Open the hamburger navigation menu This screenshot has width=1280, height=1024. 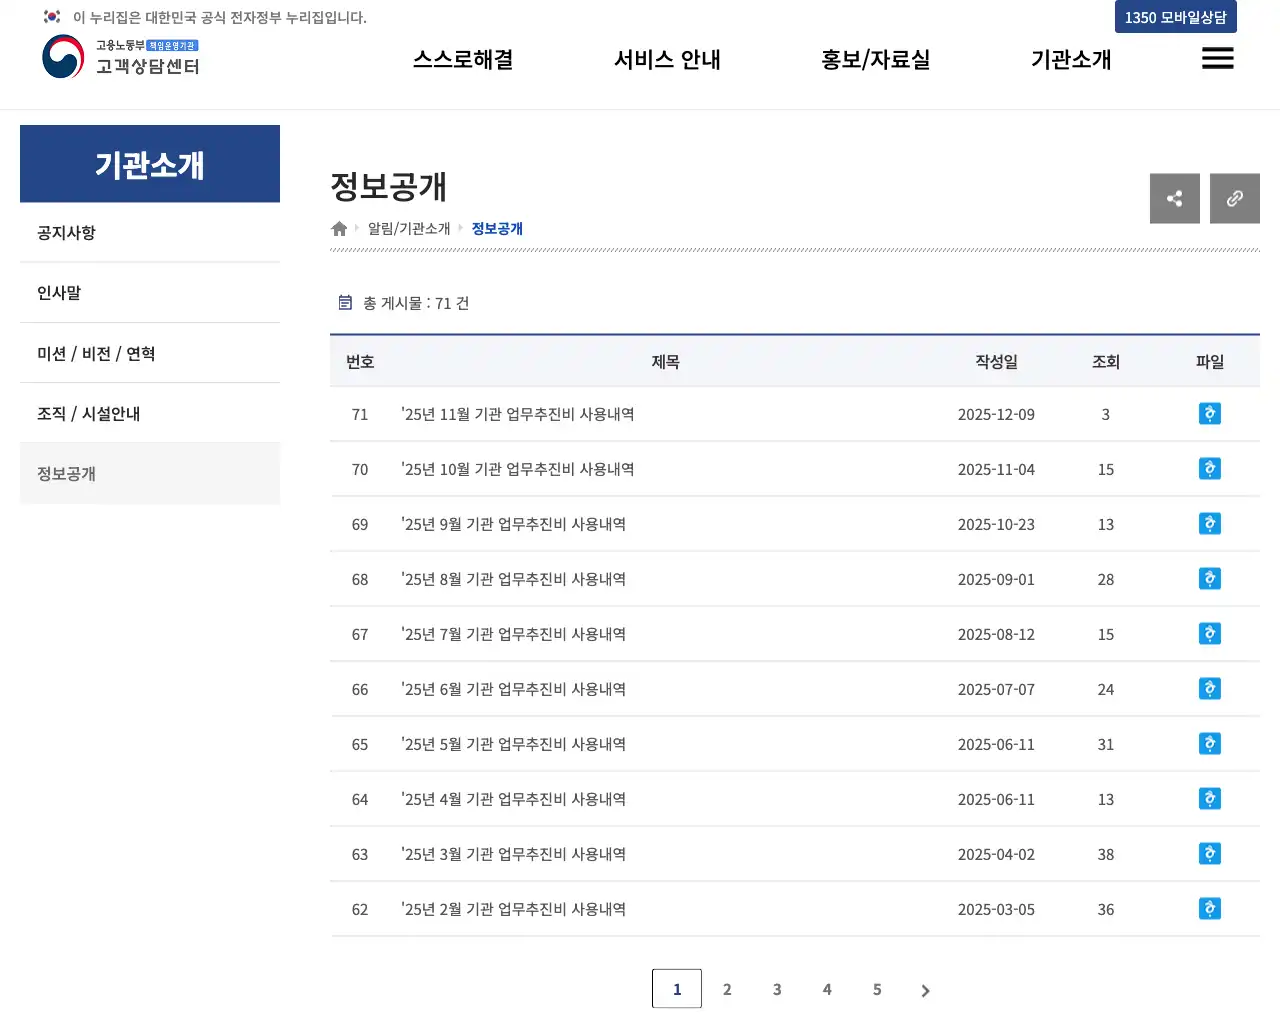[x=1218, y=58]
